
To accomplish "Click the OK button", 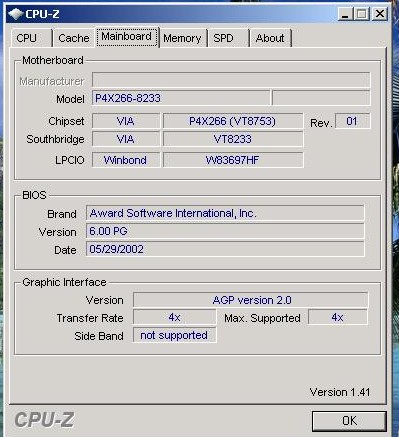I will 349,421.
